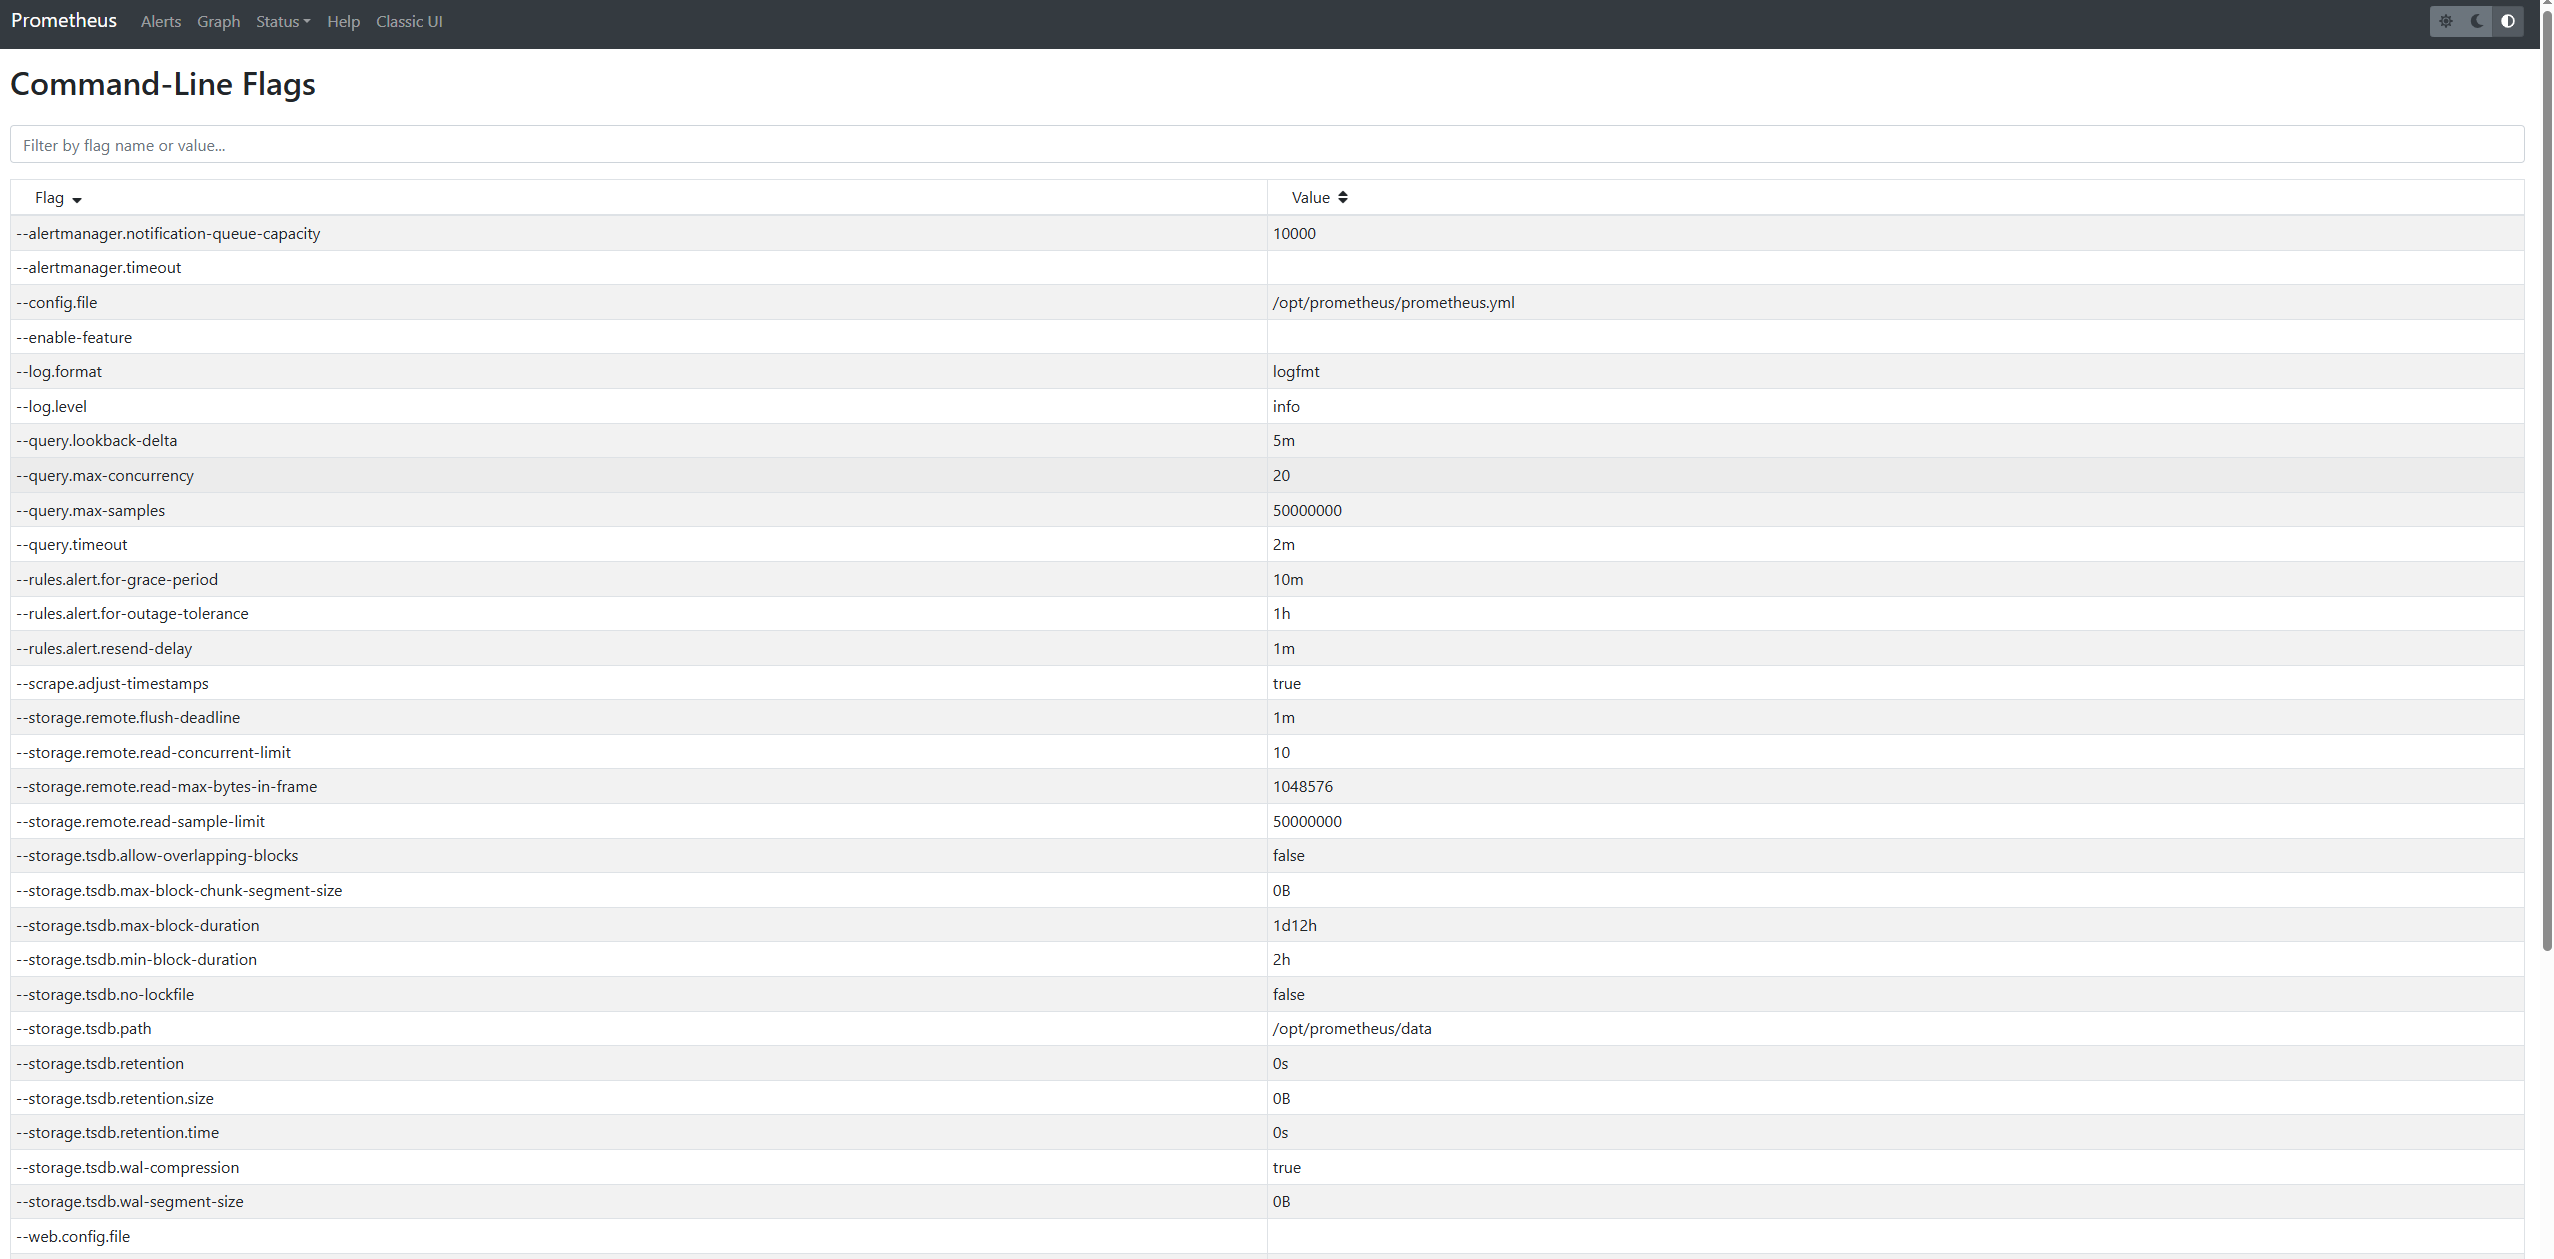
Task: Expand the Status dropdown menu
Action: pos(283,22)
